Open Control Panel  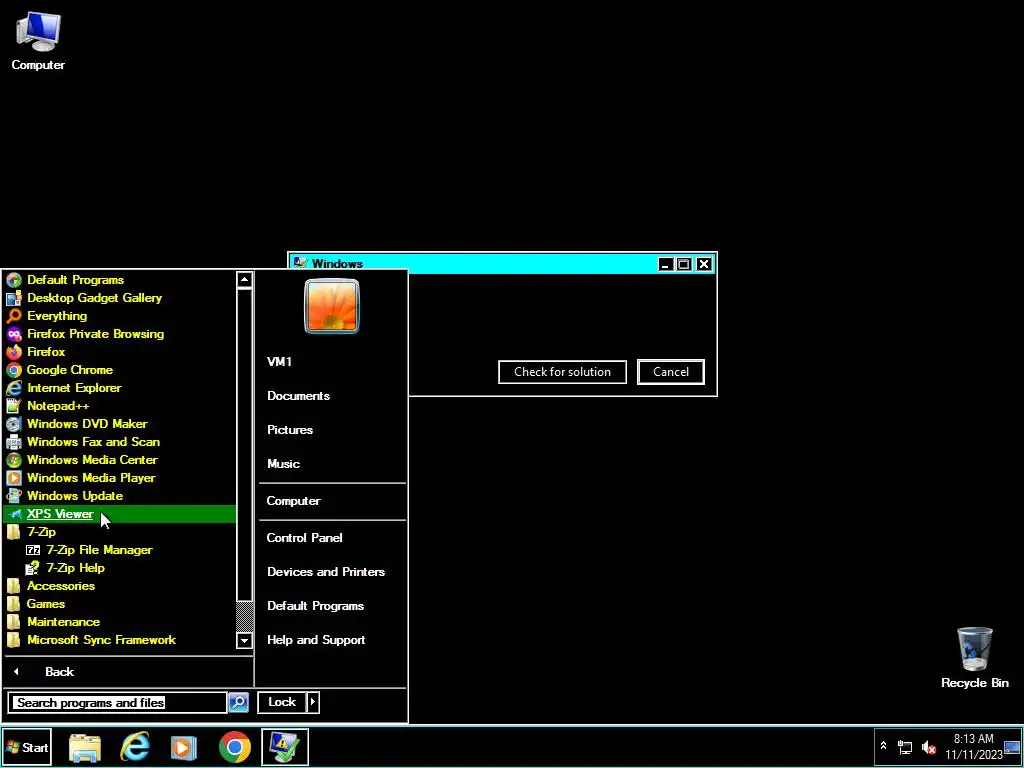click(332, 537)
